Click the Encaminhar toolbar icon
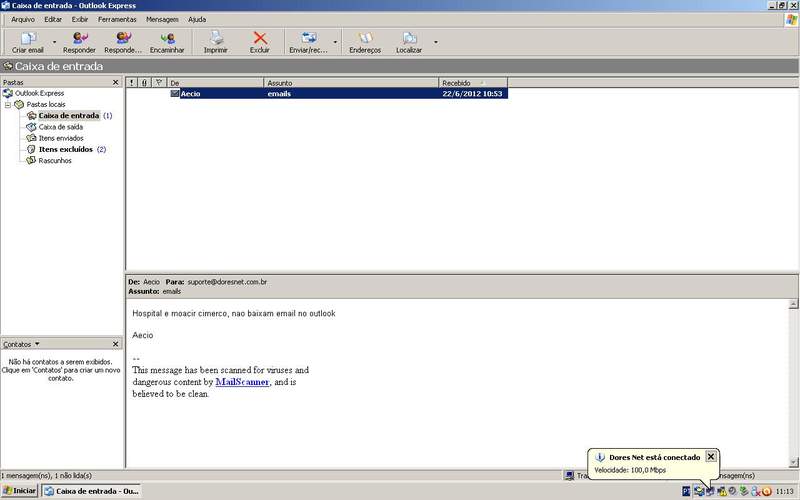 [167, 38]
